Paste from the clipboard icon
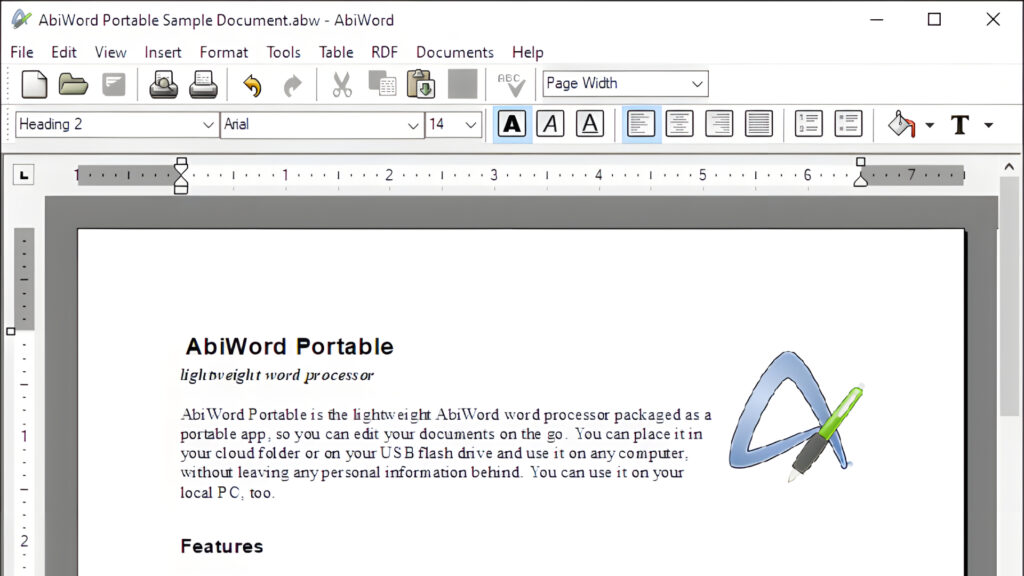Viewport: 1024px width, 576px height. click(421, 84)
